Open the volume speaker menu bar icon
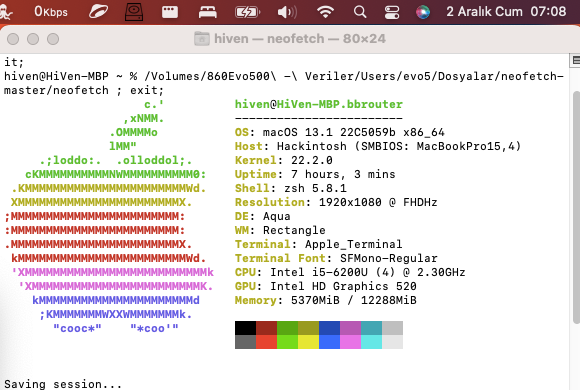580x390 pixels. 287,12
